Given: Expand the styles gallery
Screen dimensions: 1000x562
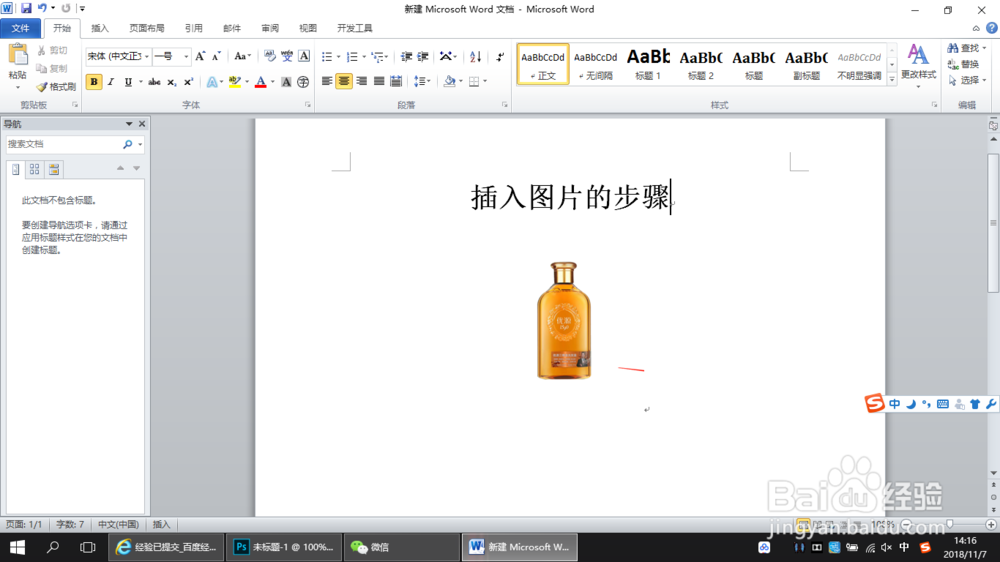Looking at the screenshot, I should click(892, 79).
